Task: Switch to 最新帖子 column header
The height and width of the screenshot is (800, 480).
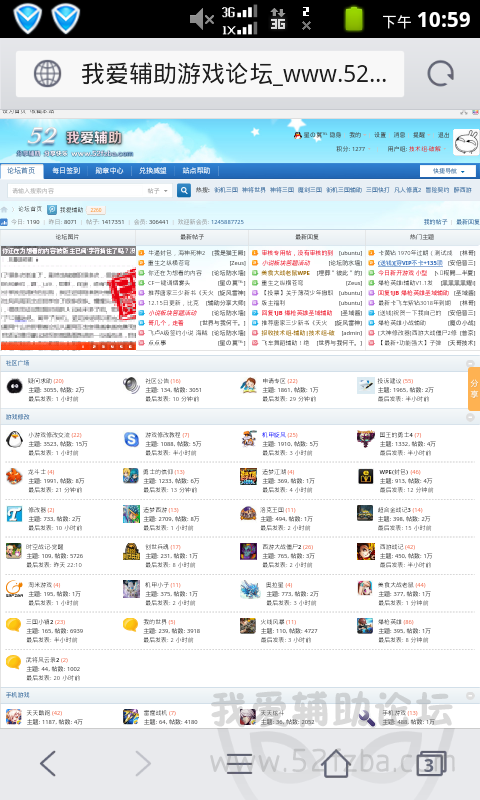Action: pyautogui.click(x=192, y=237)
